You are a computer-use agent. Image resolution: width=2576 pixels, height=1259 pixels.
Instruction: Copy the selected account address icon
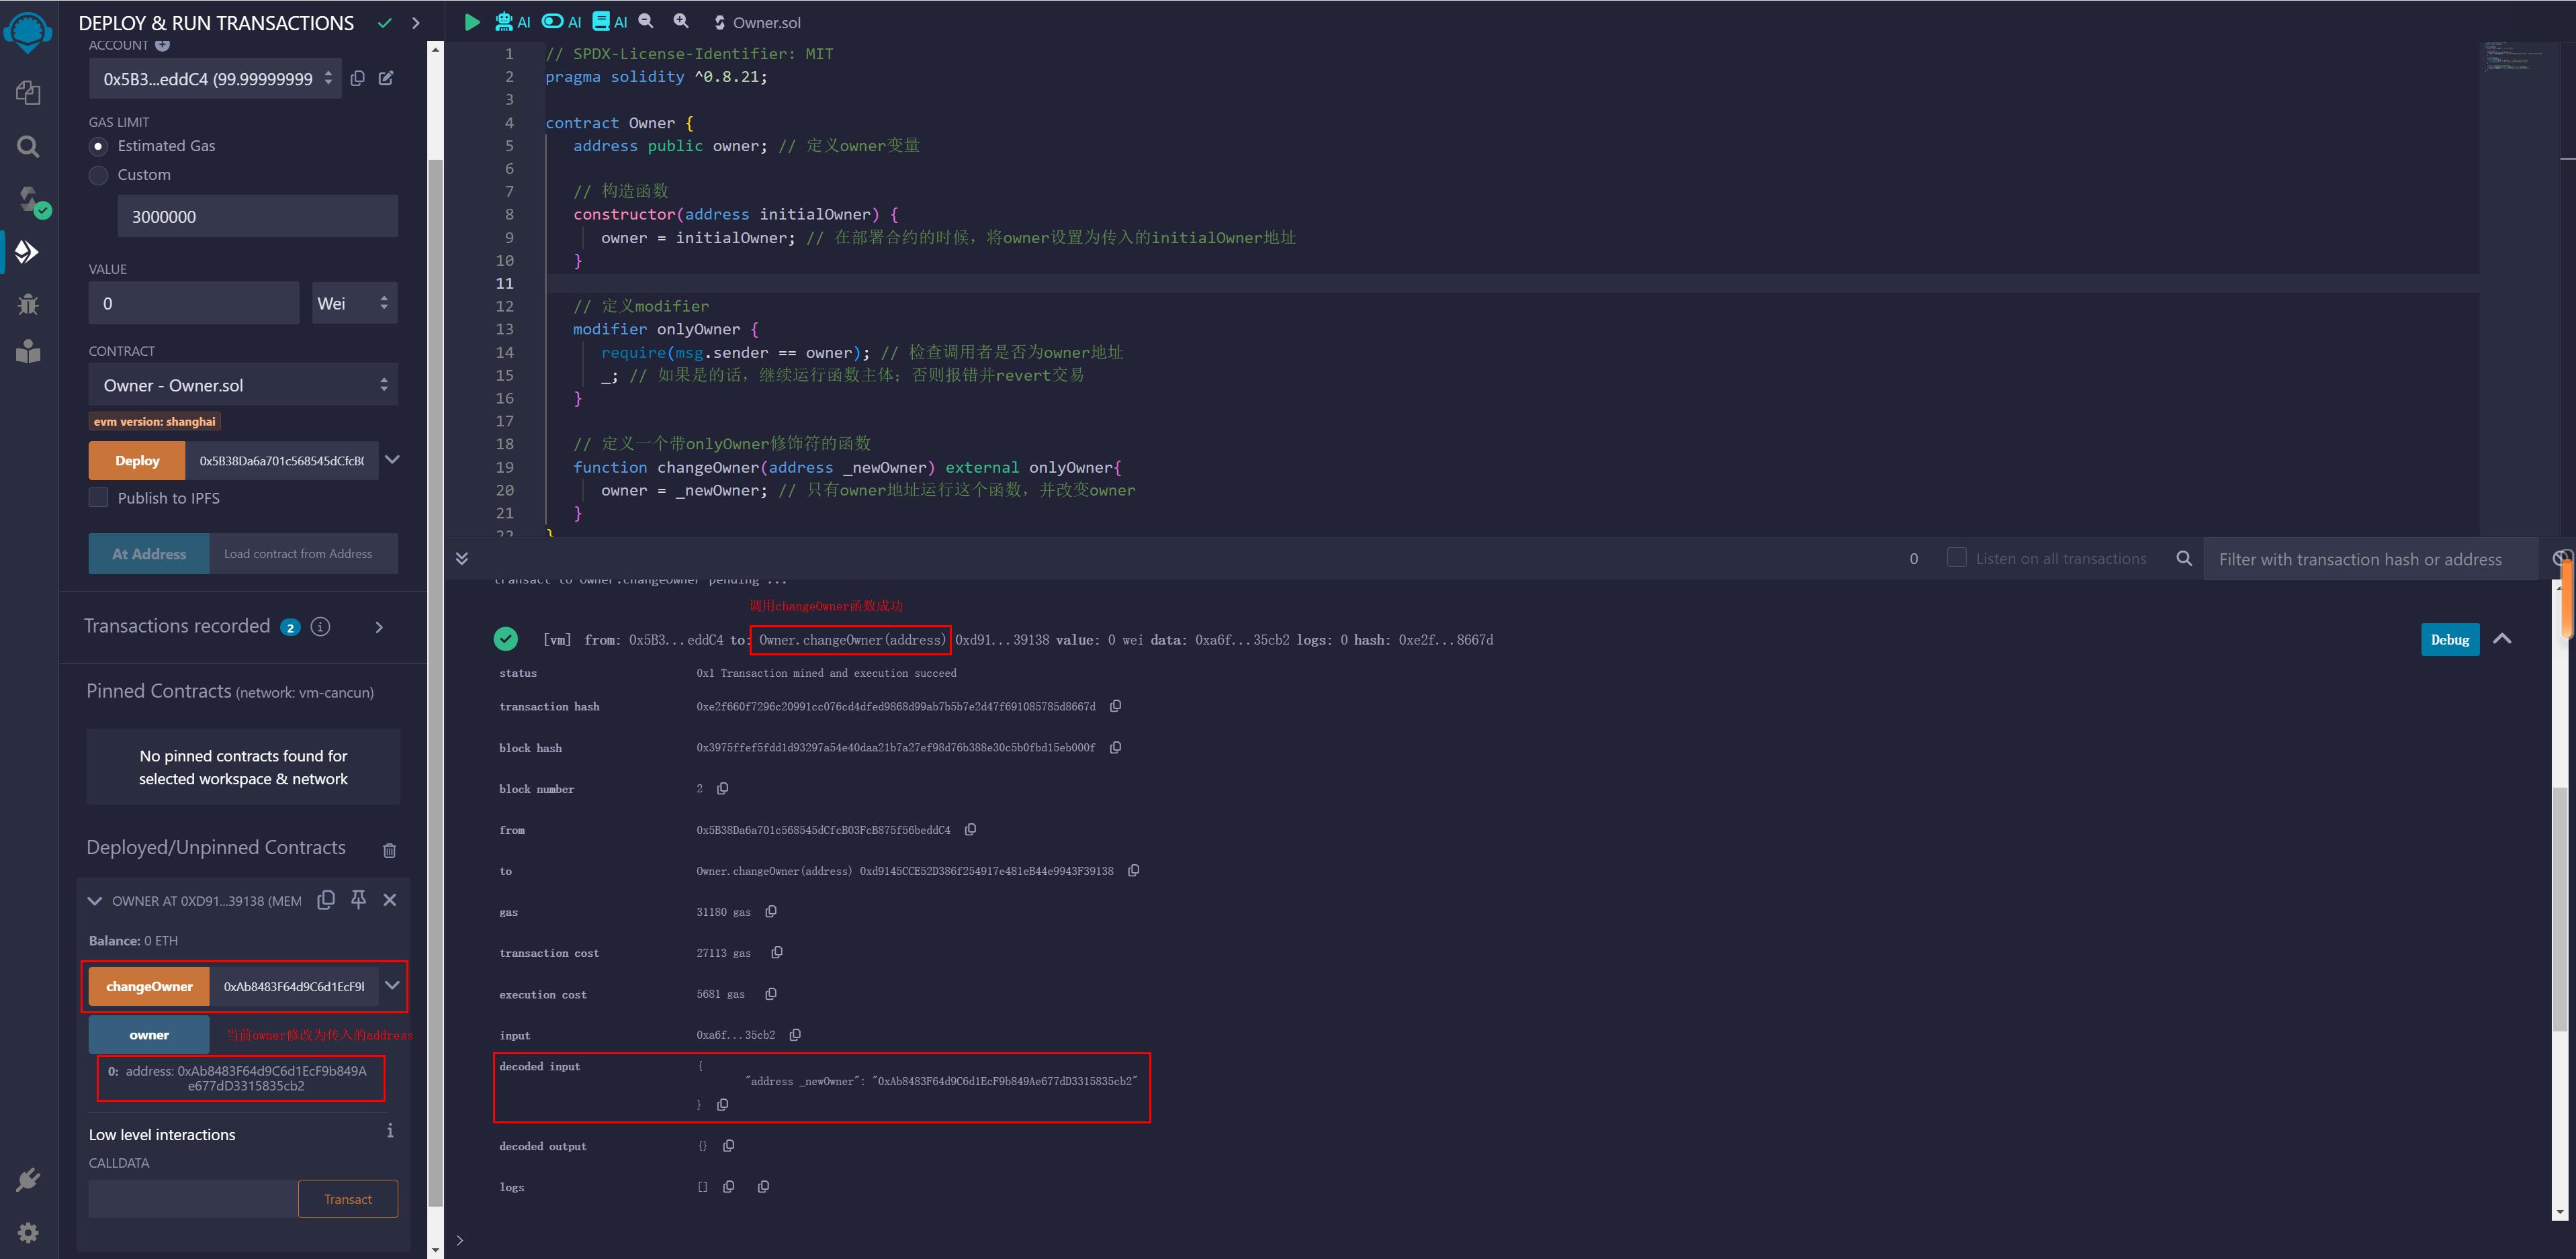click(x=357, y=78)
